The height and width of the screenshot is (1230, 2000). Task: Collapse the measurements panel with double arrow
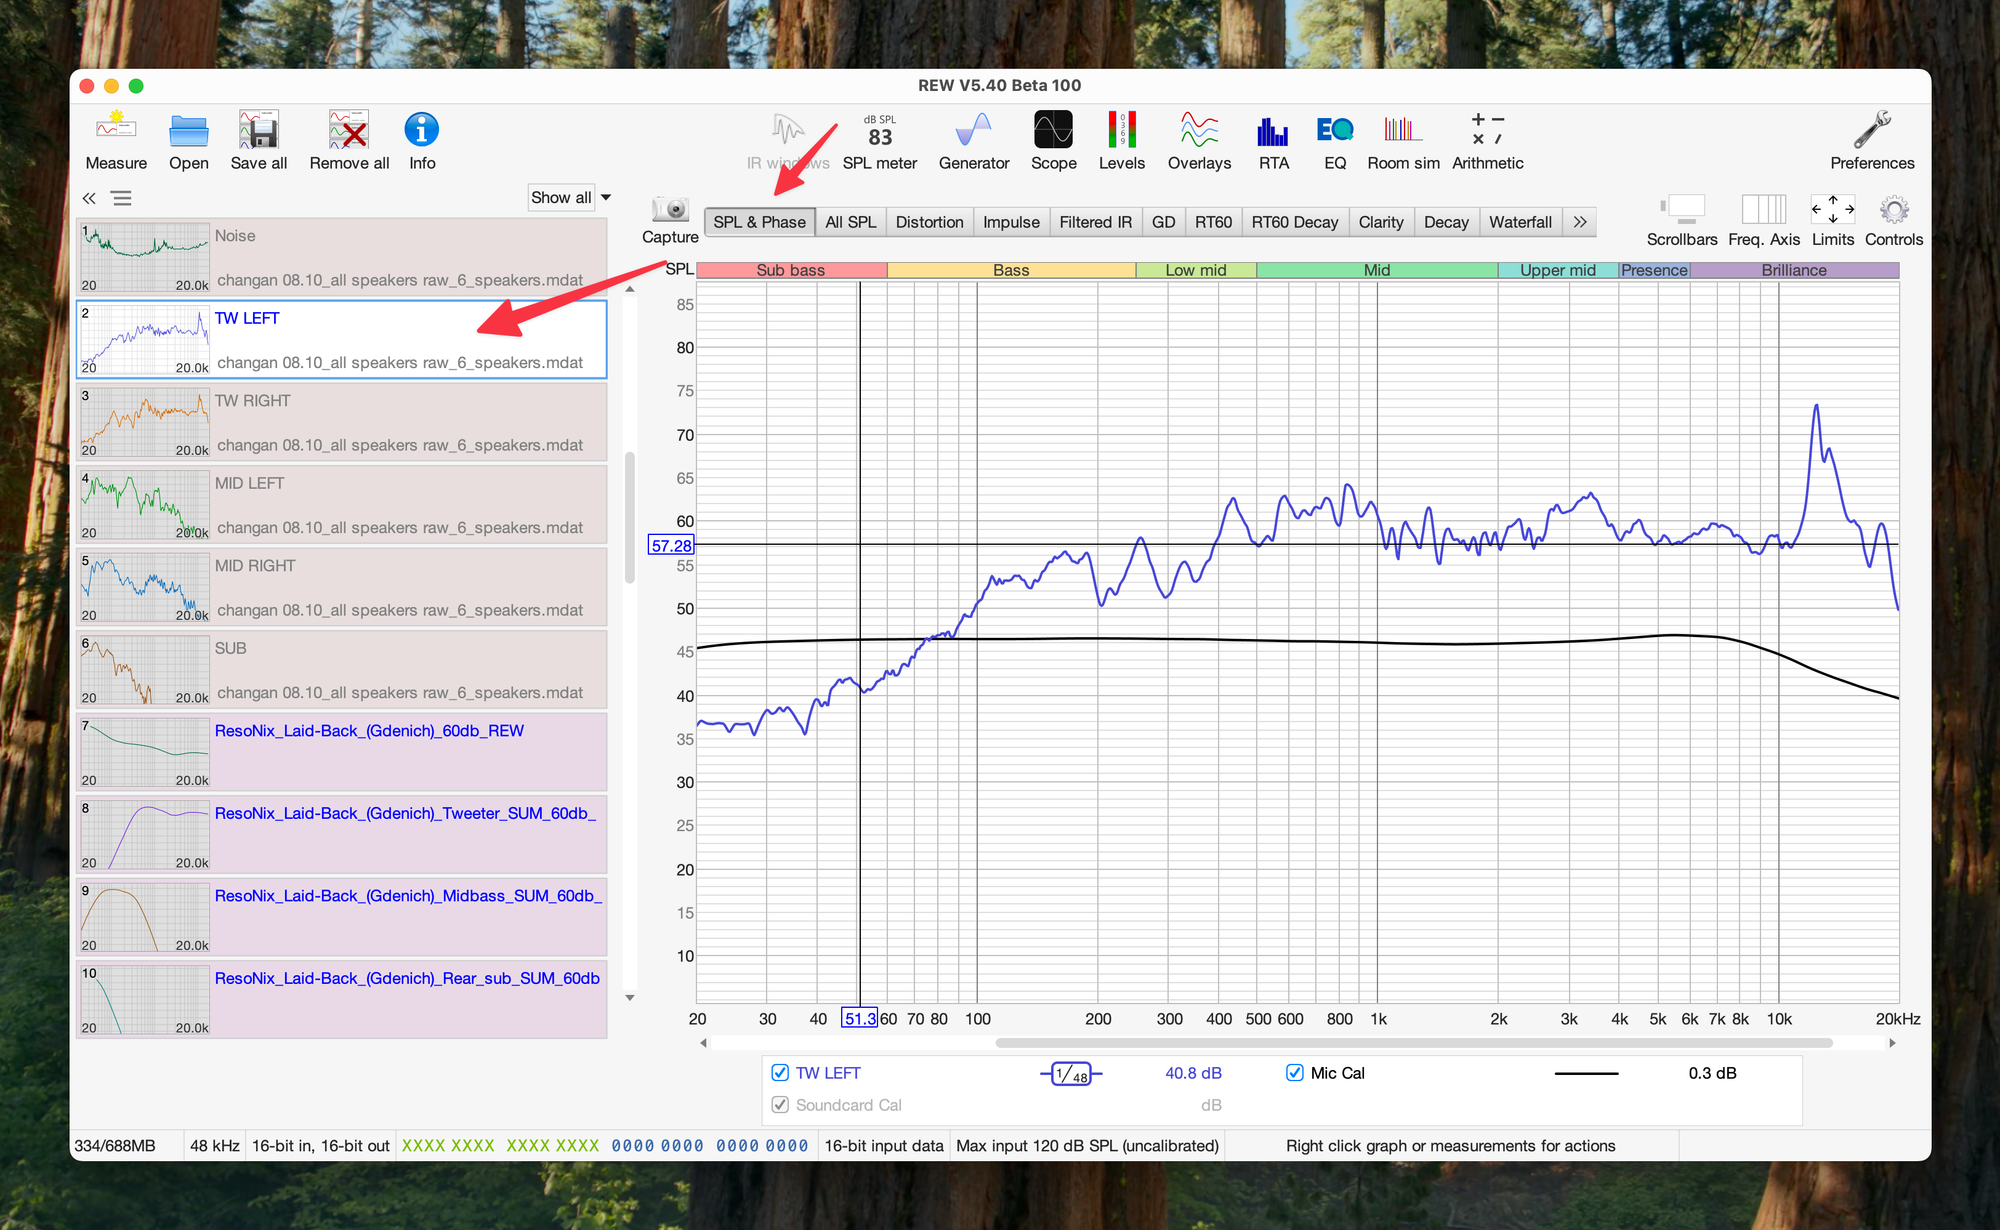click(89, 198)
